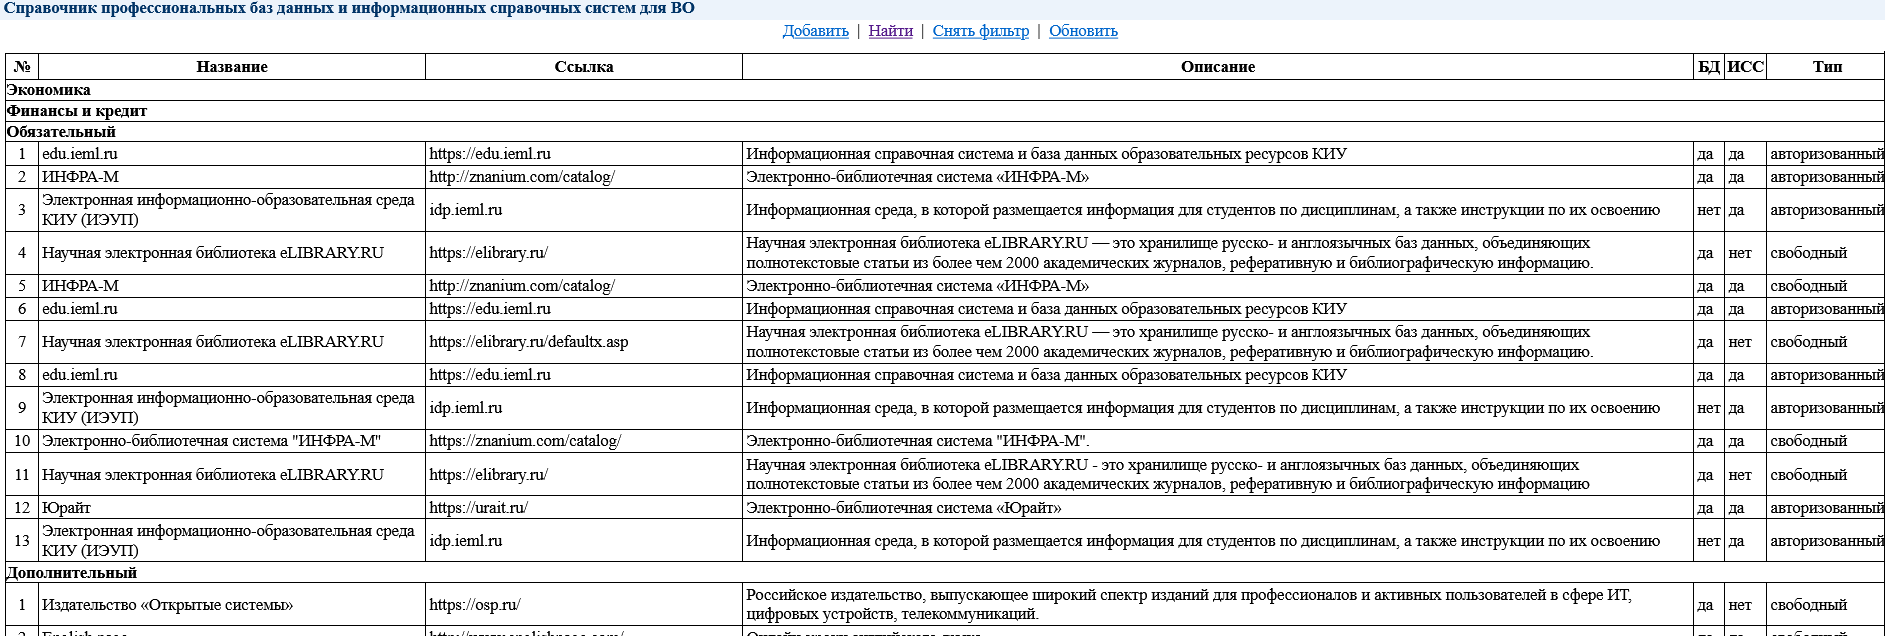1885x636 pixels.
Task: Remove the filter via "Снять фильтр"
Action: tap(981, 31)
